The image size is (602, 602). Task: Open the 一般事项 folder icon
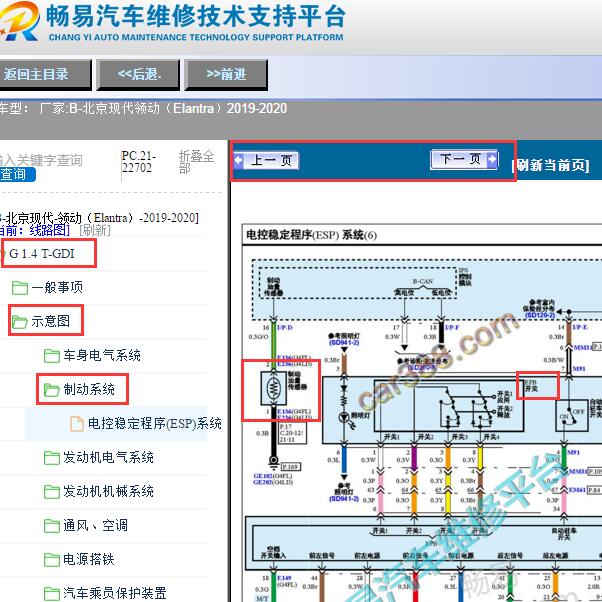coord(20,288)
